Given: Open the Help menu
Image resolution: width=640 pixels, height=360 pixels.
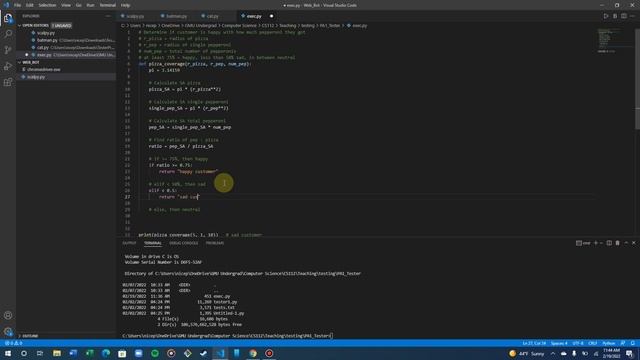Looking at the screenshot, I should [x=125, y=5].
